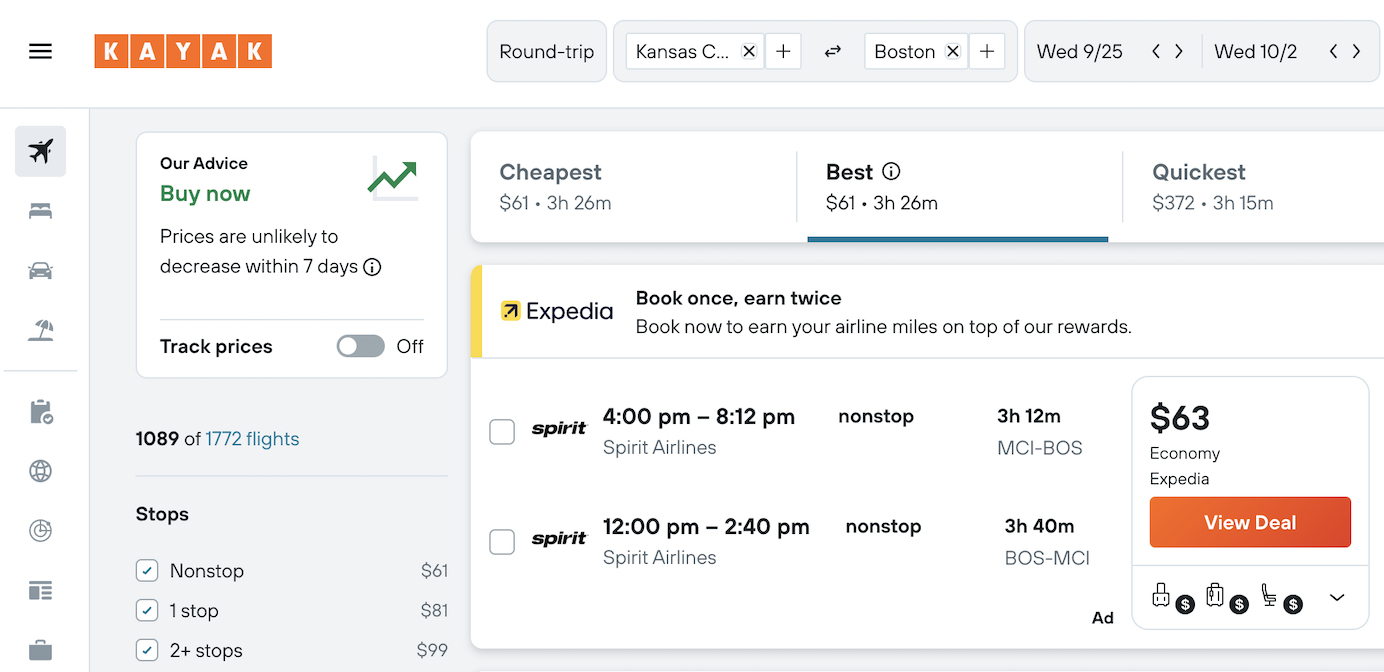Click the Stops filter heading

point(162,514)
